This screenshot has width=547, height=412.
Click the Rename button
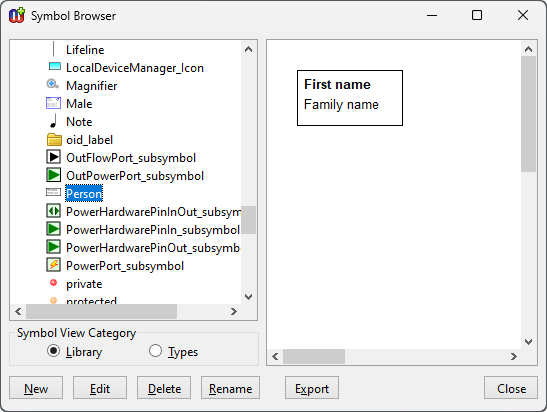point(230,388)
